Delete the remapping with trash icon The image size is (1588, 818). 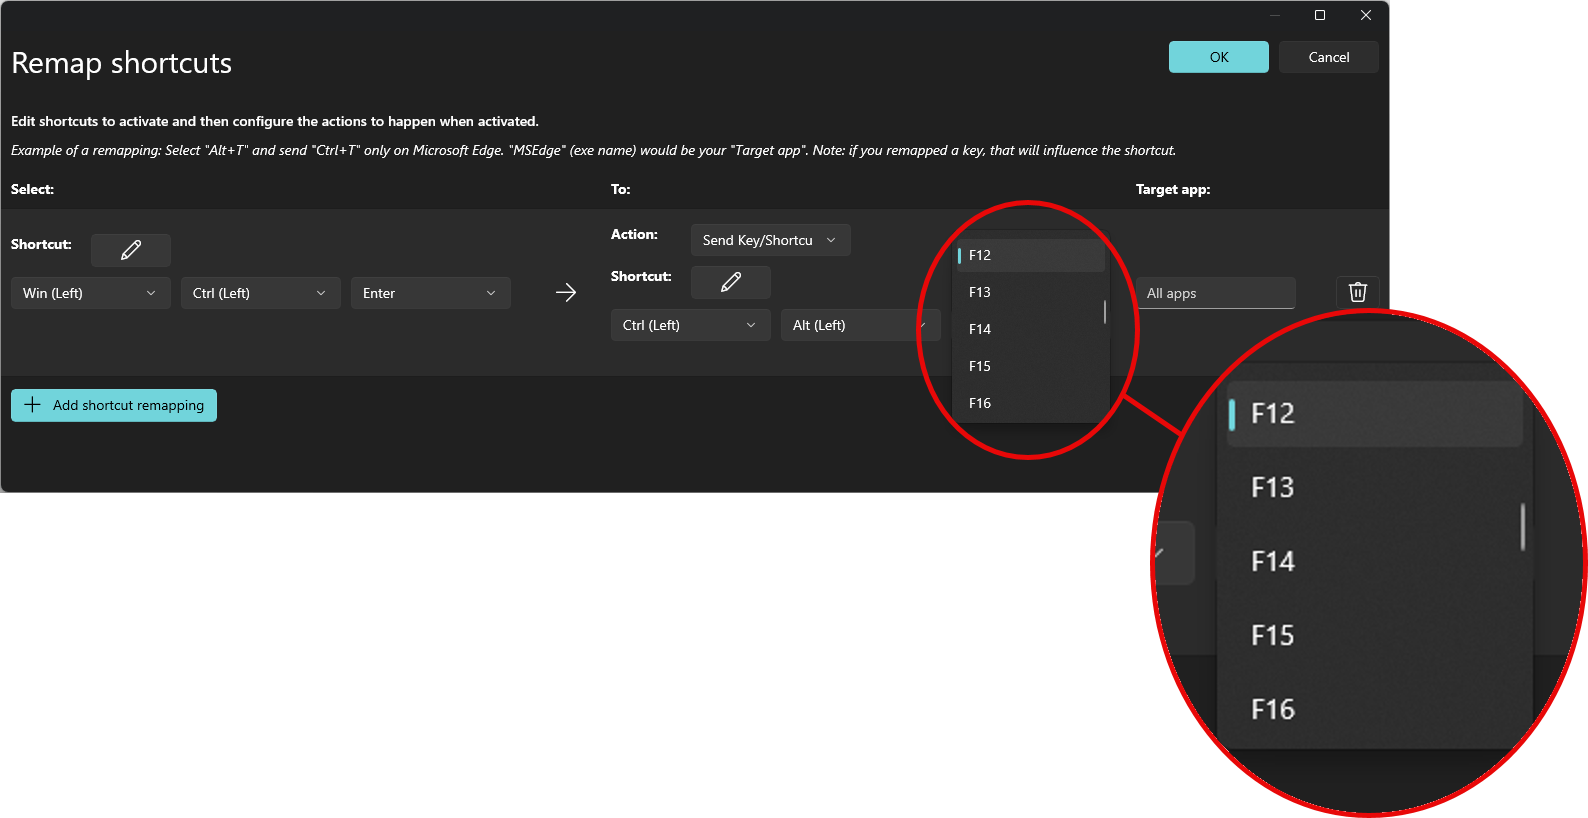pos(1358,292)
